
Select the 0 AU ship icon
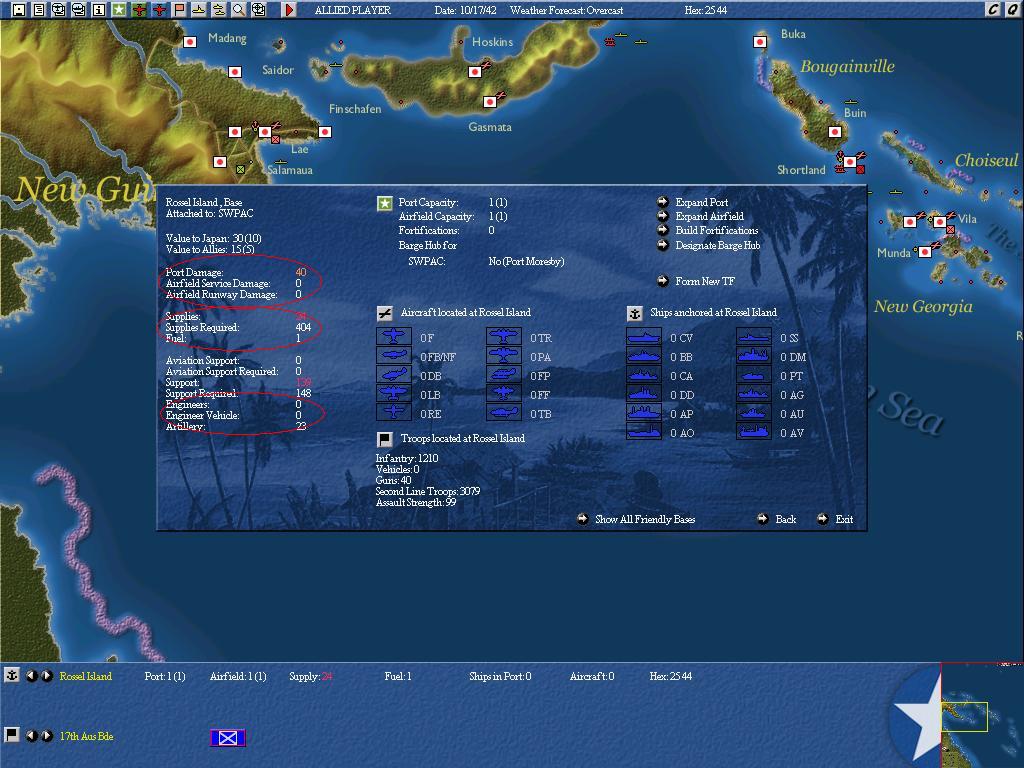coord(754,413)
